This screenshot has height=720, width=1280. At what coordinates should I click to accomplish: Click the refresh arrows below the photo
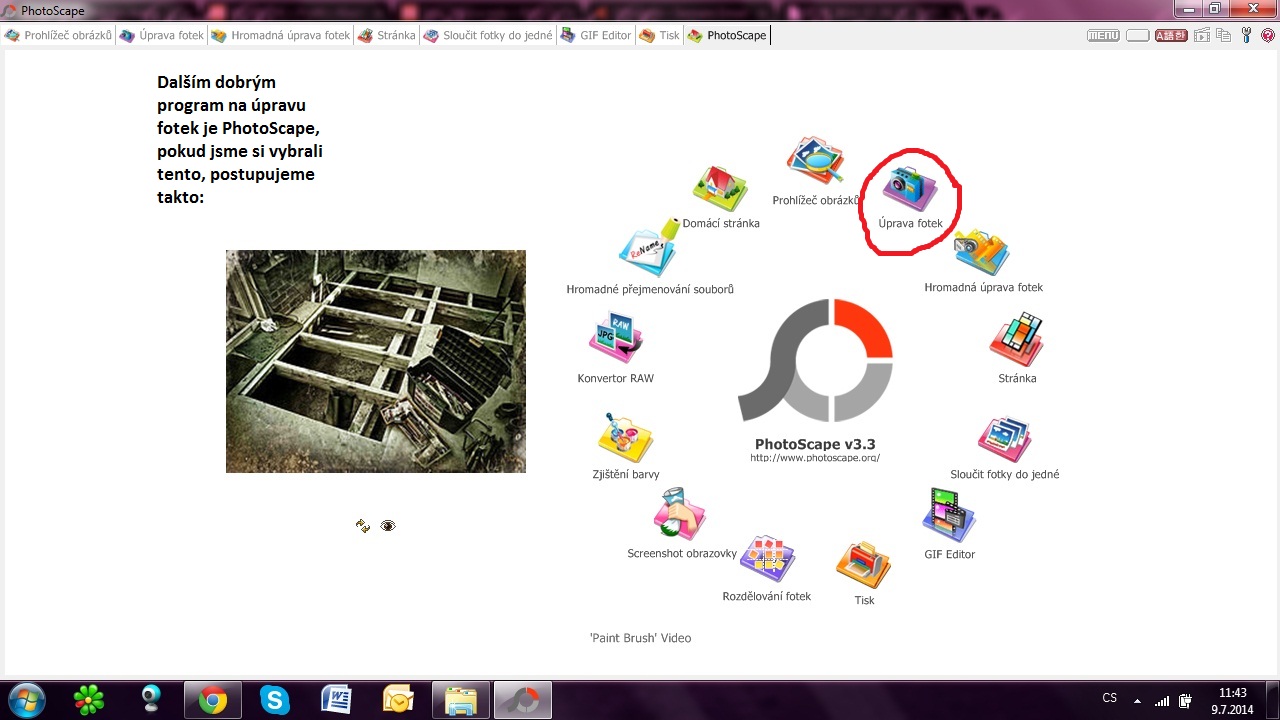(x=363, y=526)
